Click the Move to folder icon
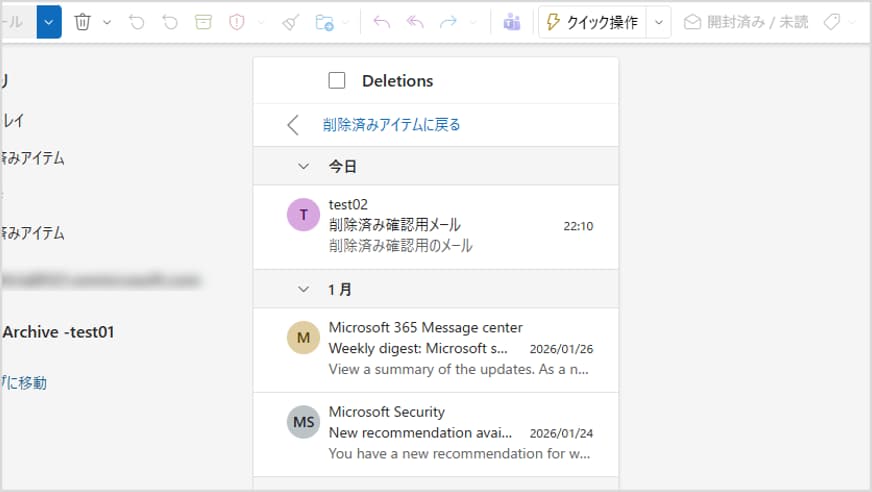The width and height of the screenshot is (872, 492). point(324,22)
